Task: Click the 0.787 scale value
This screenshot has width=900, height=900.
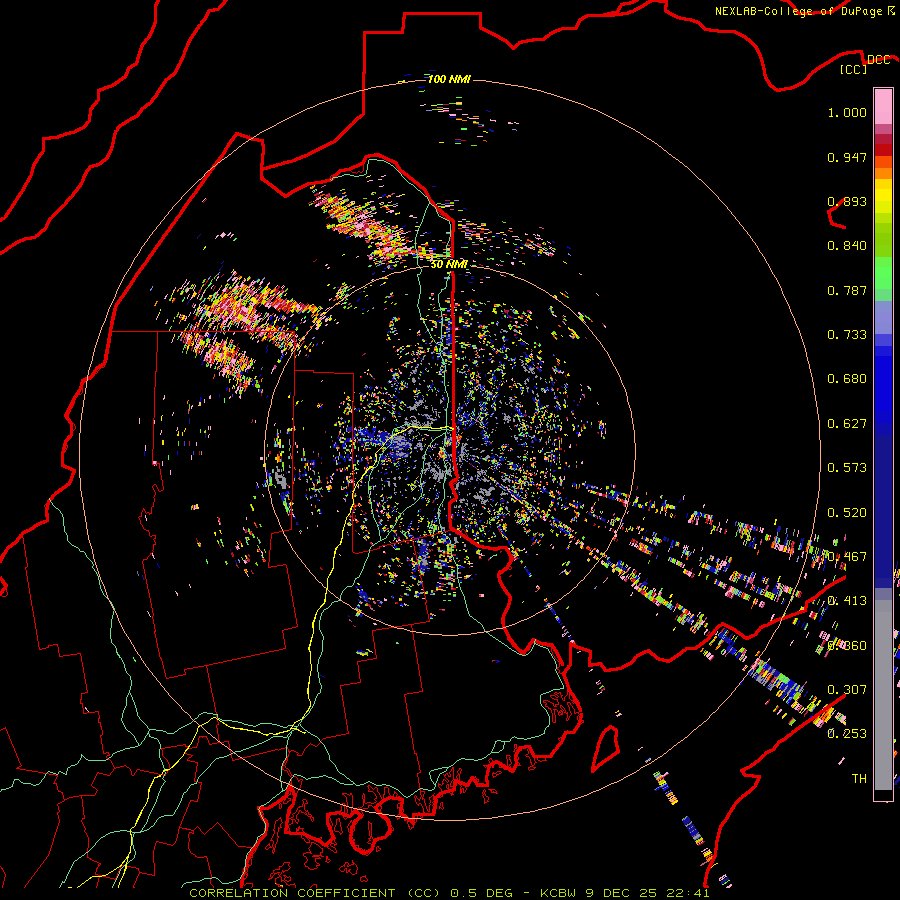Action: [x=847, y=290]
